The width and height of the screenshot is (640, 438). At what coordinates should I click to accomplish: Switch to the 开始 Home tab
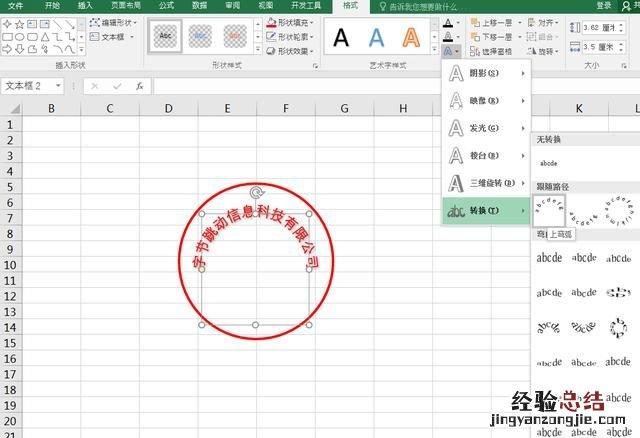52,6
